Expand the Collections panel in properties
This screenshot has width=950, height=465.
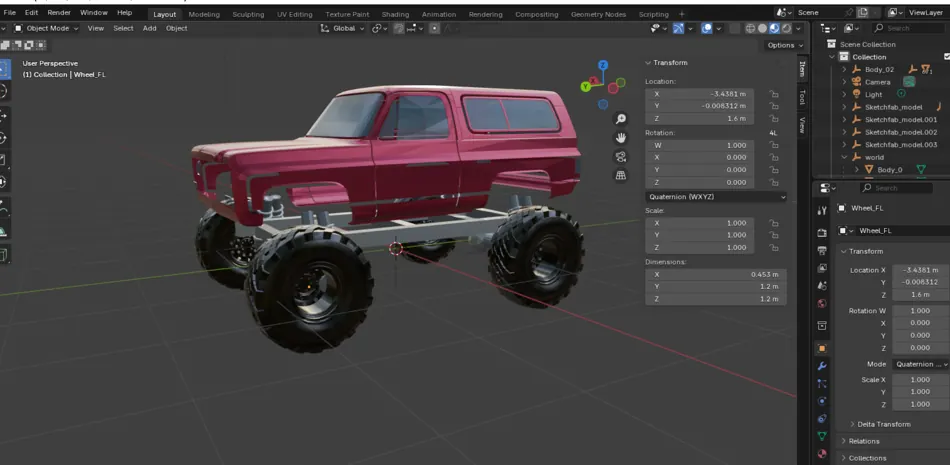pyautogui.click(x=868, y=458)
